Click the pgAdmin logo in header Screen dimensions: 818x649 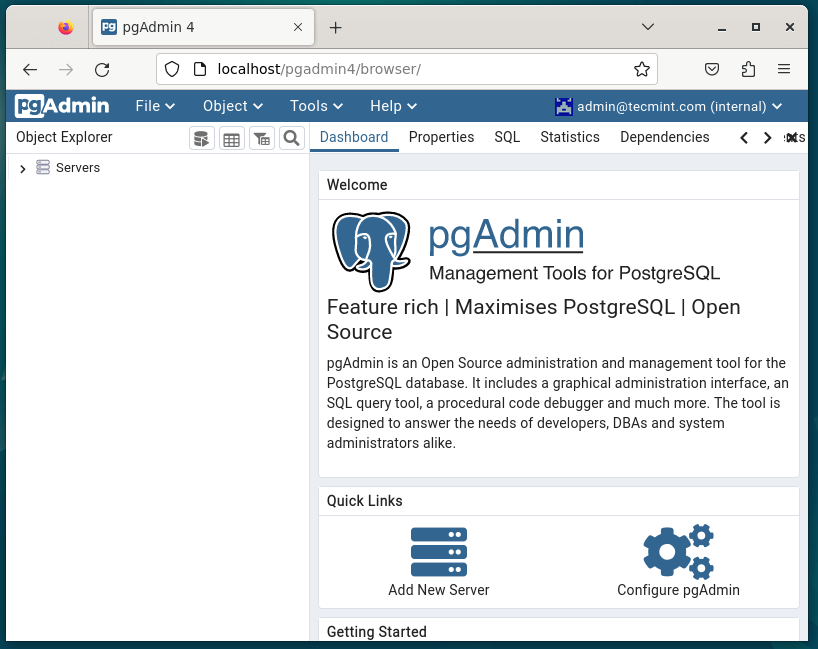(62, 106)
